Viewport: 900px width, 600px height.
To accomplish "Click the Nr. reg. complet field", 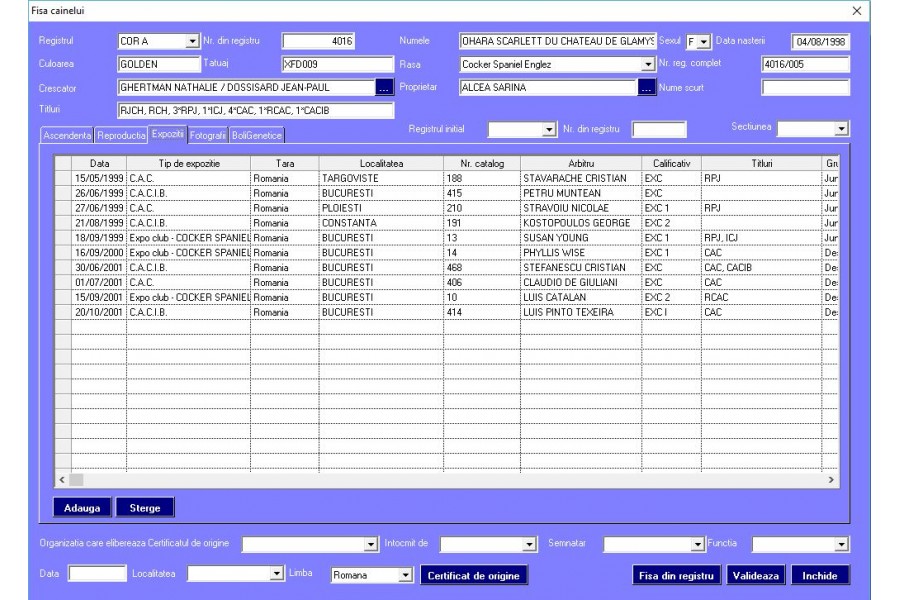I will click(805, 64).
